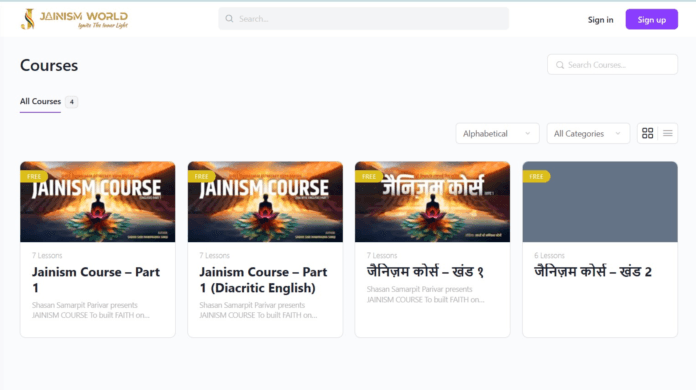Viewport: 696px width, 390px height.
Task: Click the title जैनिज़म कोर्स – खंड १
Action: click(425, 271)
